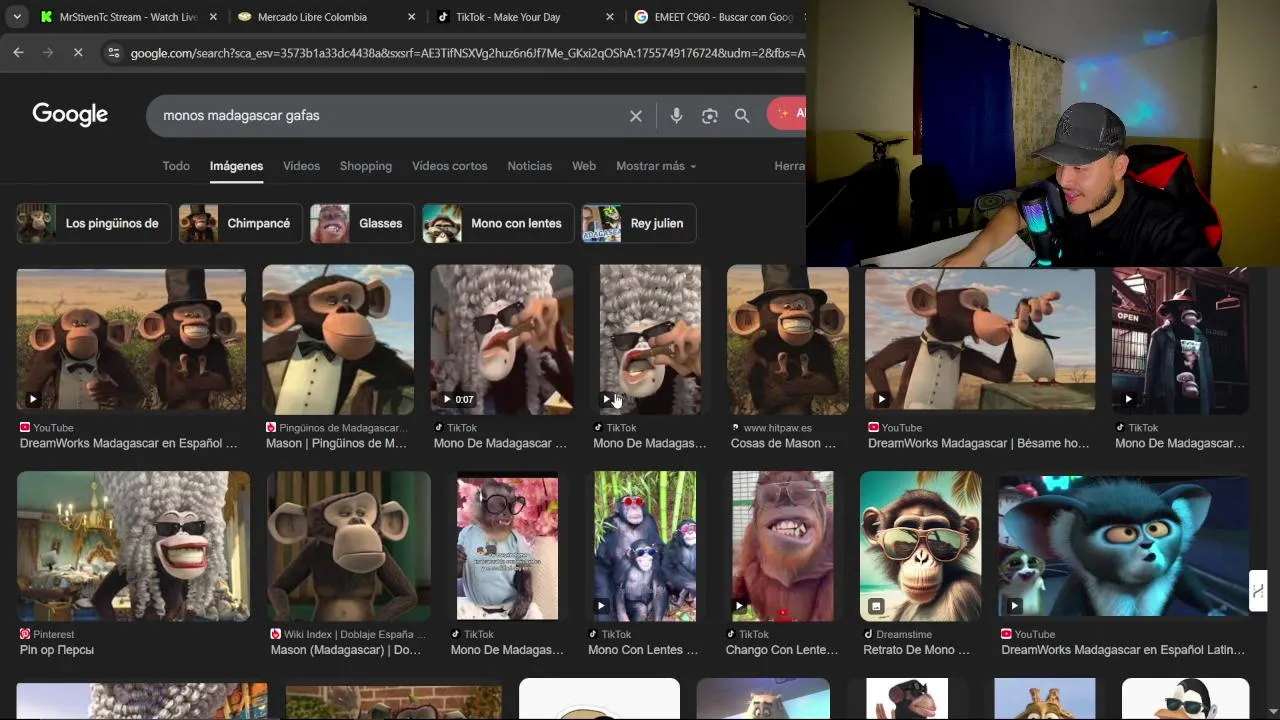Open the Bésame monkey and penguin thumbnail

[980, 339]
